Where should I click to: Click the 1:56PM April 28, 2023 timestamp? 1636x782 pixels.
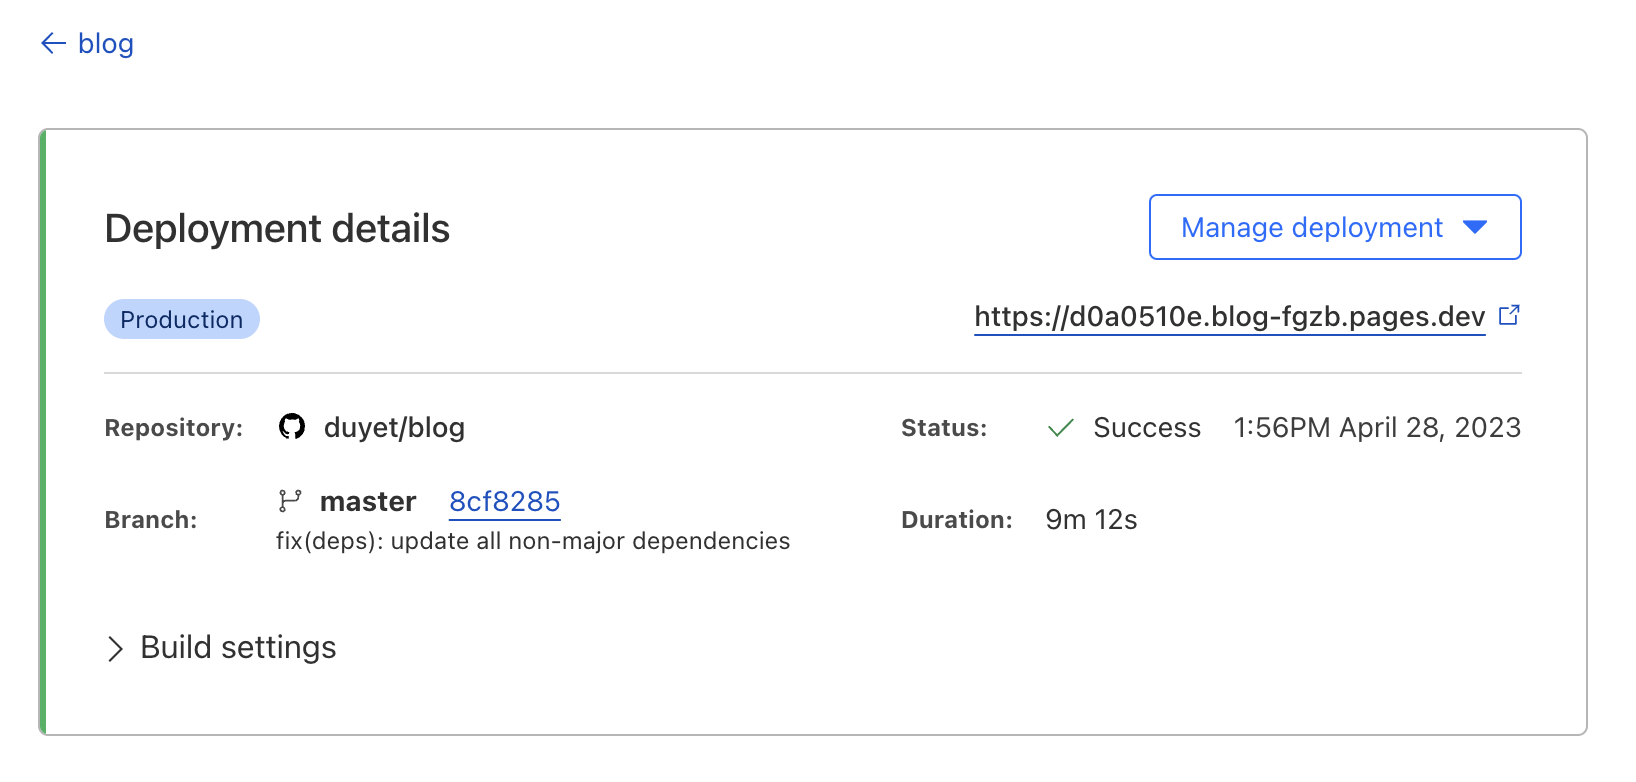coord(1377,428)
